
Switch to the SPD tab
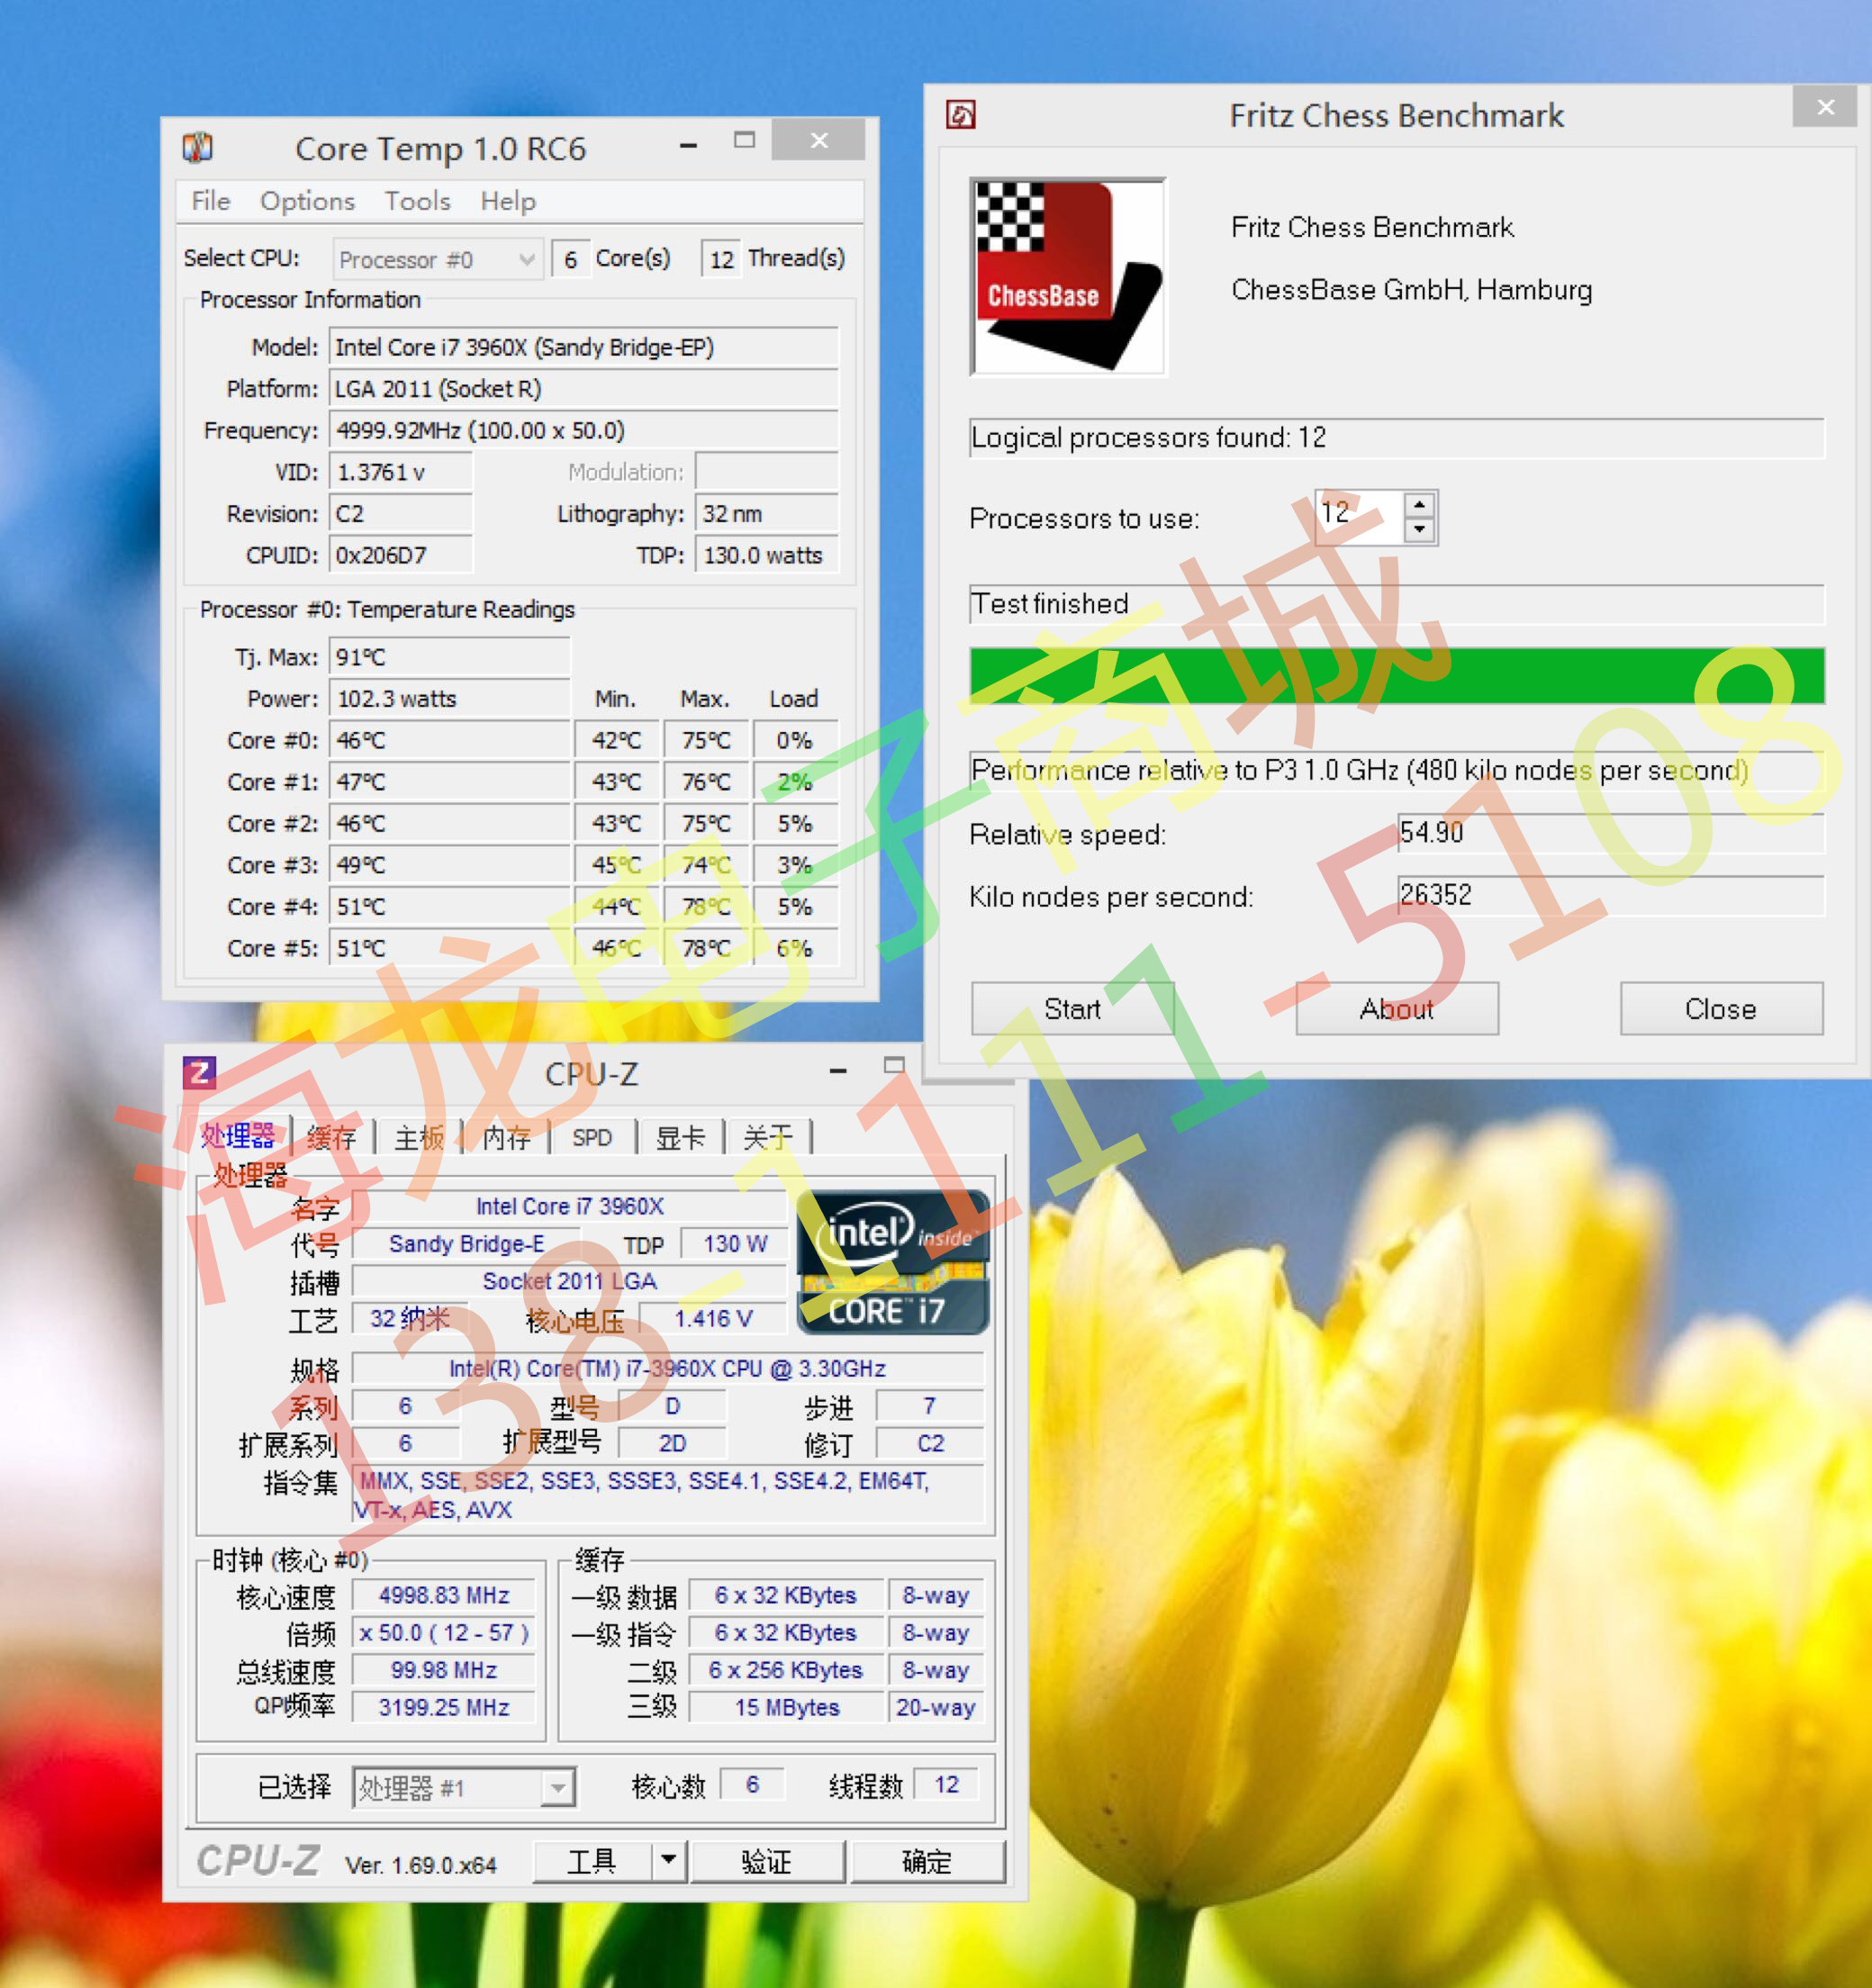click(592, 1137)
